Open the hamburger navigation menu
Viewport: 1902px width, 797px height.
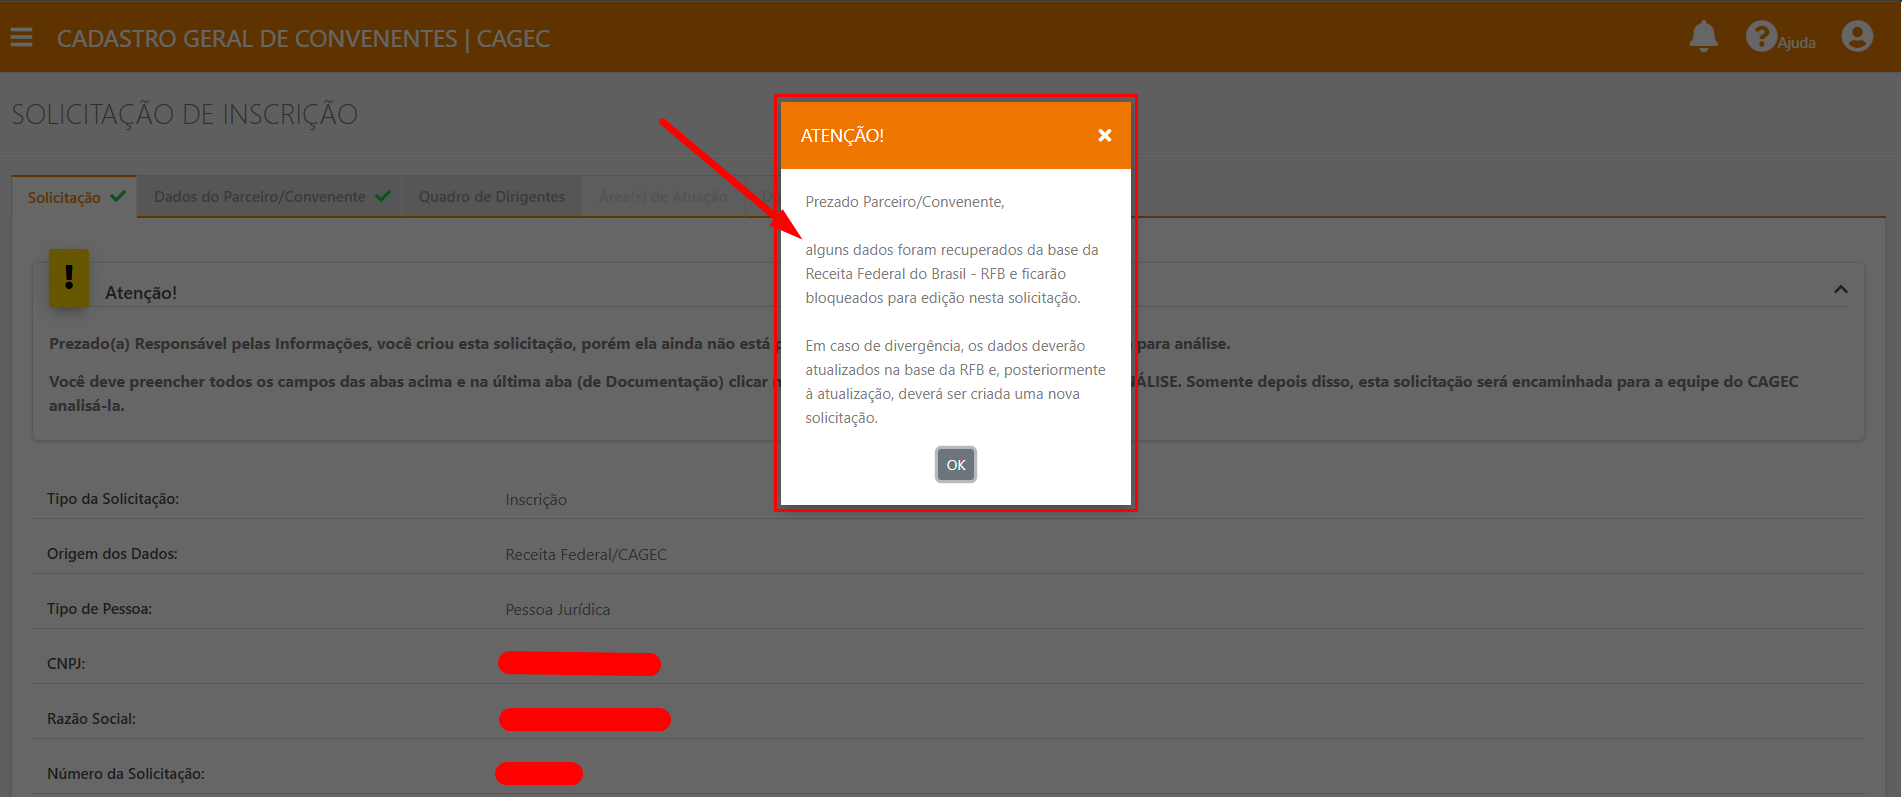click(22, 38)
